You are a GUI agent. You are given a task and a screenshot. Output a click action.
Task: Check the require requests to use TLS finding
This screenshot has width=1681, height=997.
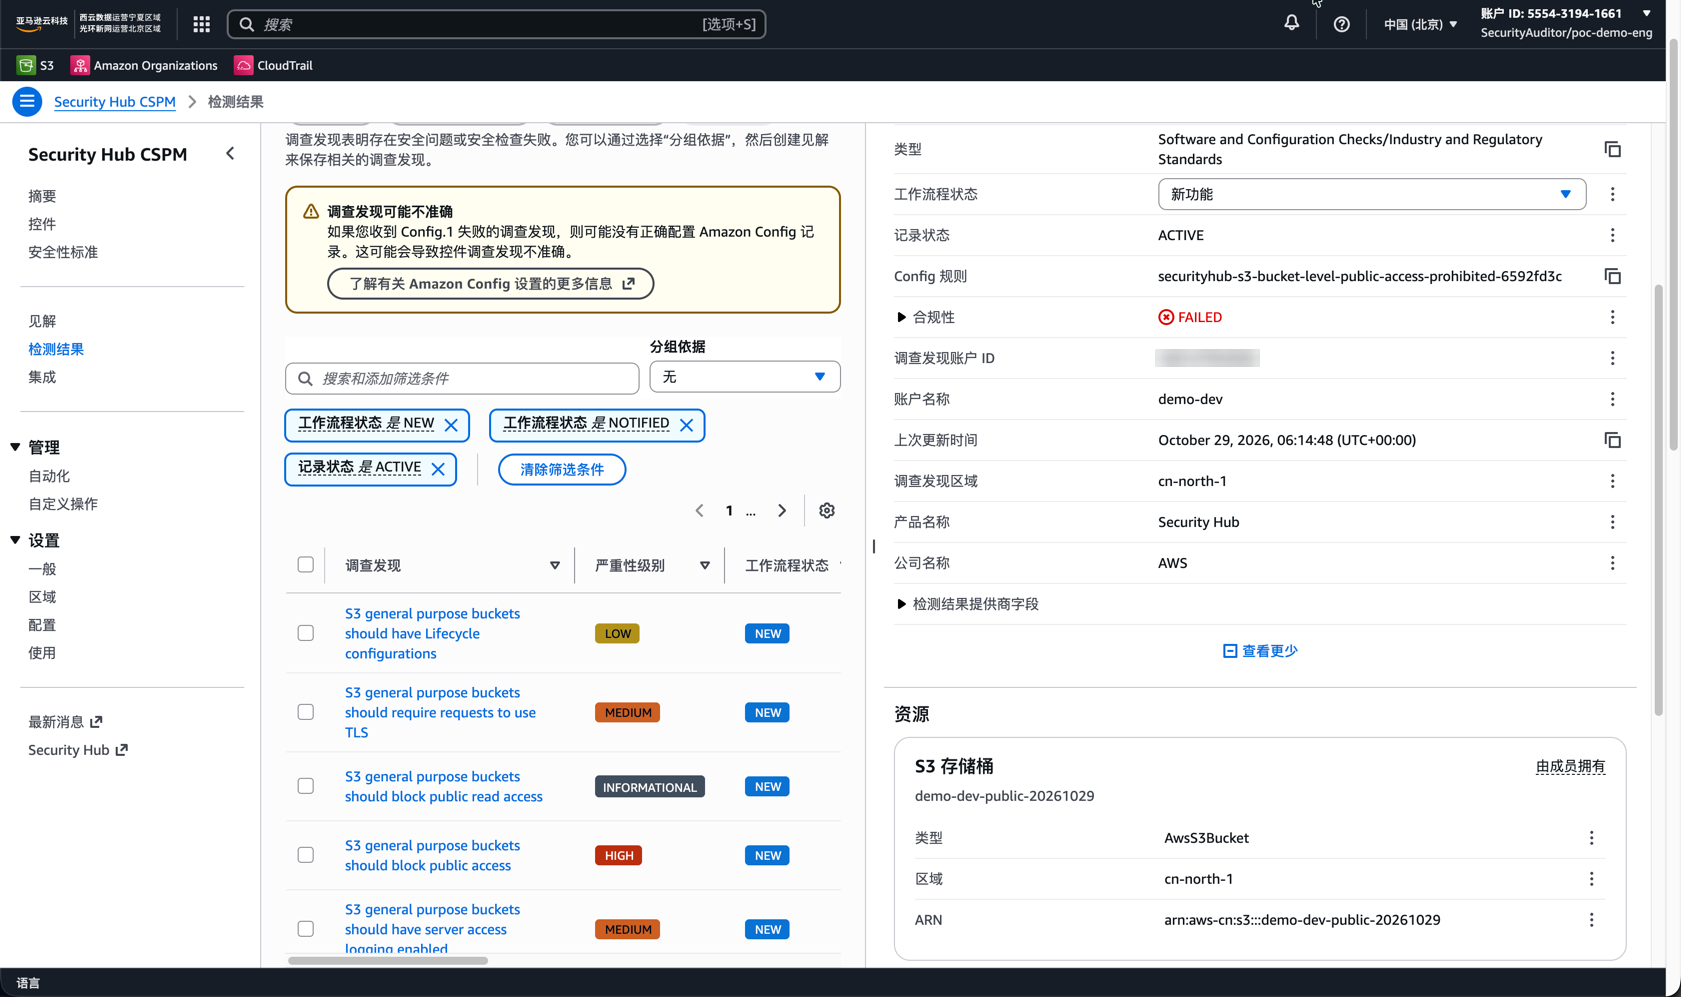click(306, 712)
